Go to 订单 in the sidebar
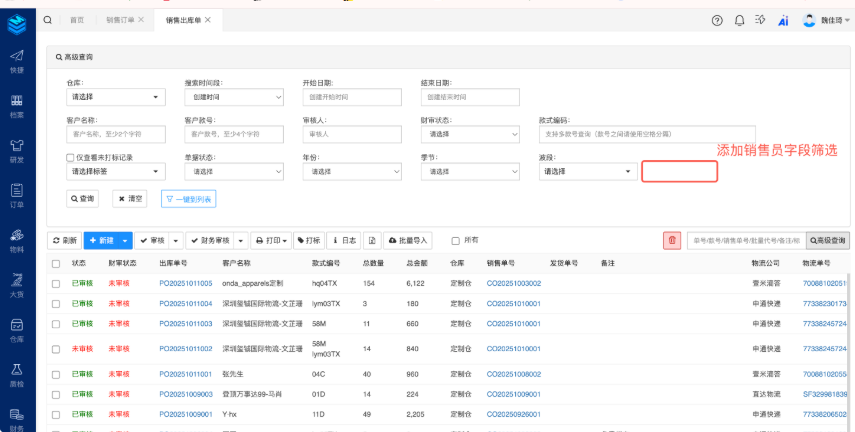Viewport: 855px width, 432px height. point(17,195)
